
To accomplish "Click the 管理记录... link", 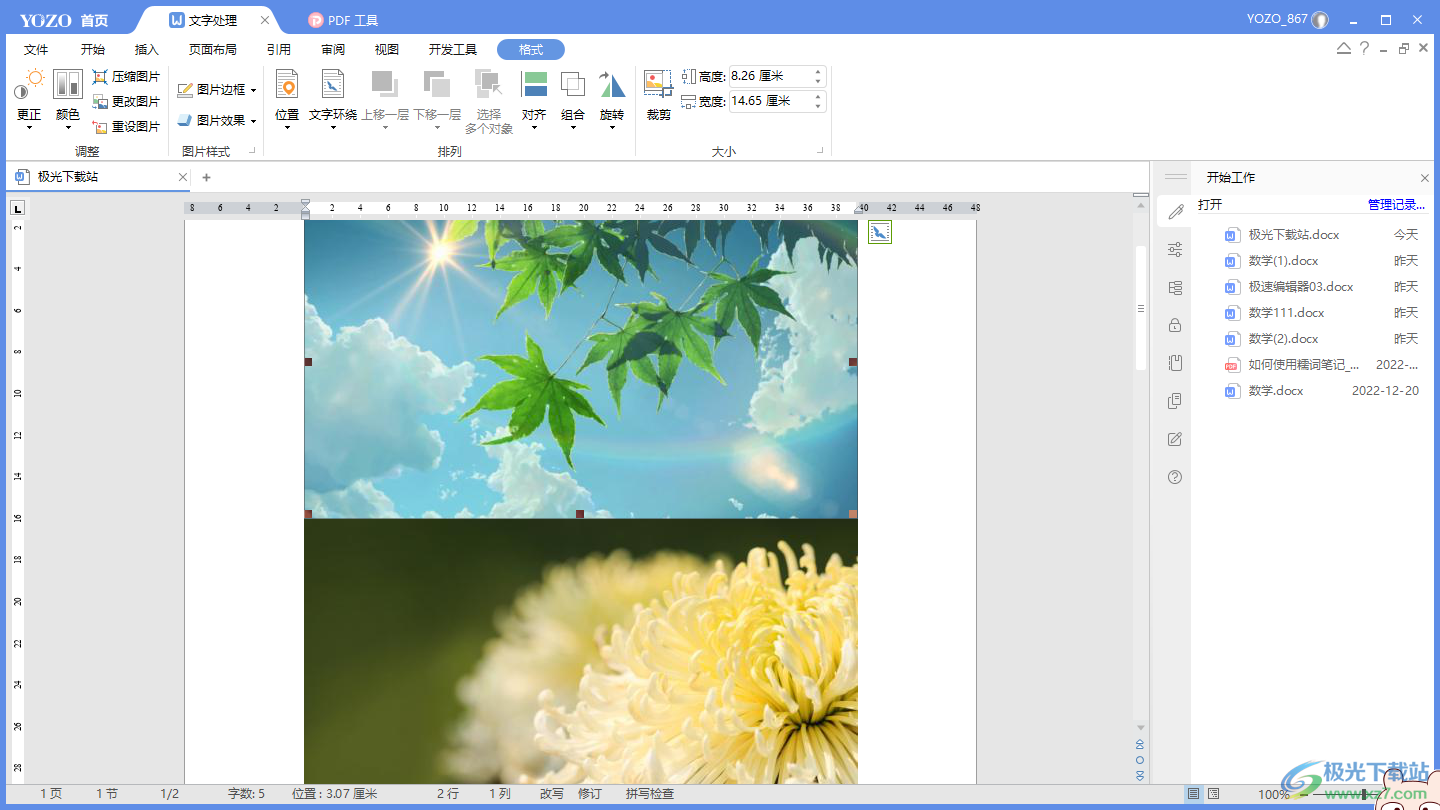I will (1396, 204).
